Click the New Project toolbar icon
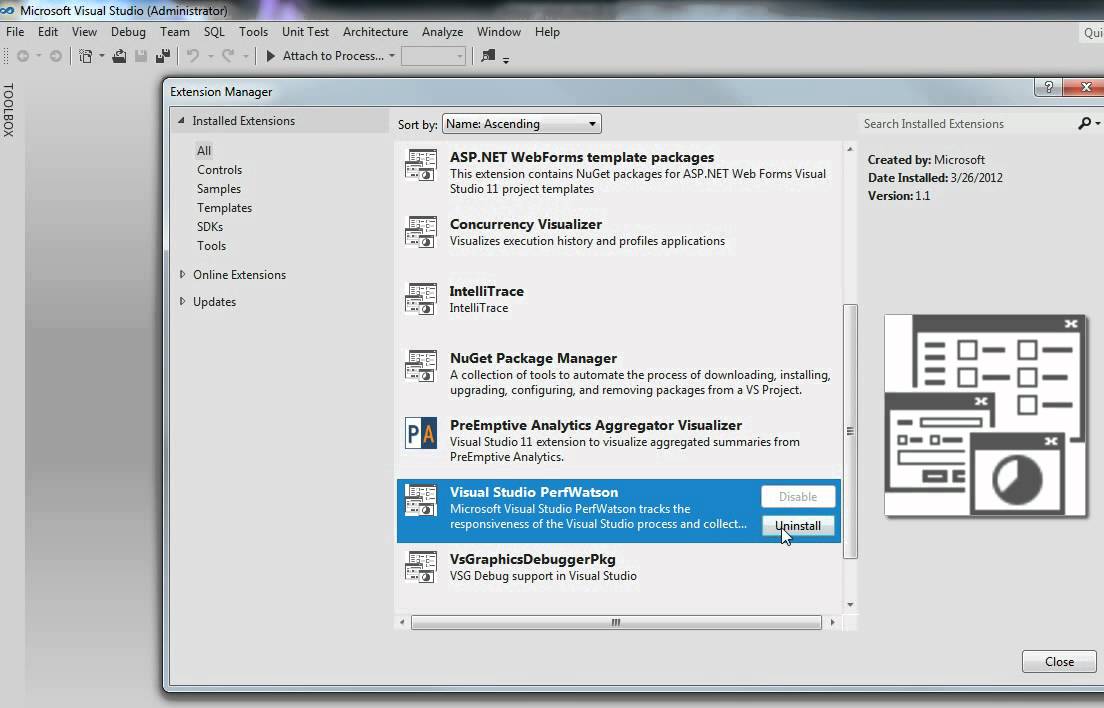Image resolution: width=1104 pixels, height=708 pixels. pyautogui.click(x=85, y=56)
